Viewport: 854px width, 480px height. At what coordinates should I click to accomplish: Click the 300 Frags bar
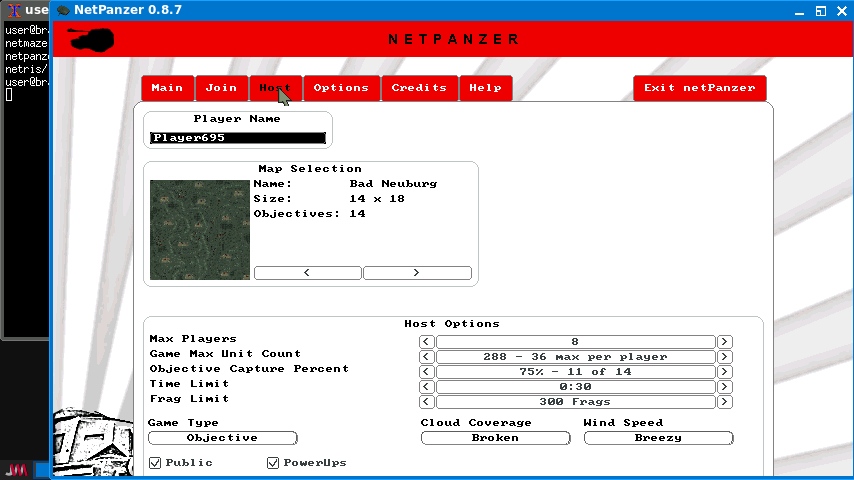click(x=575, y=402)
